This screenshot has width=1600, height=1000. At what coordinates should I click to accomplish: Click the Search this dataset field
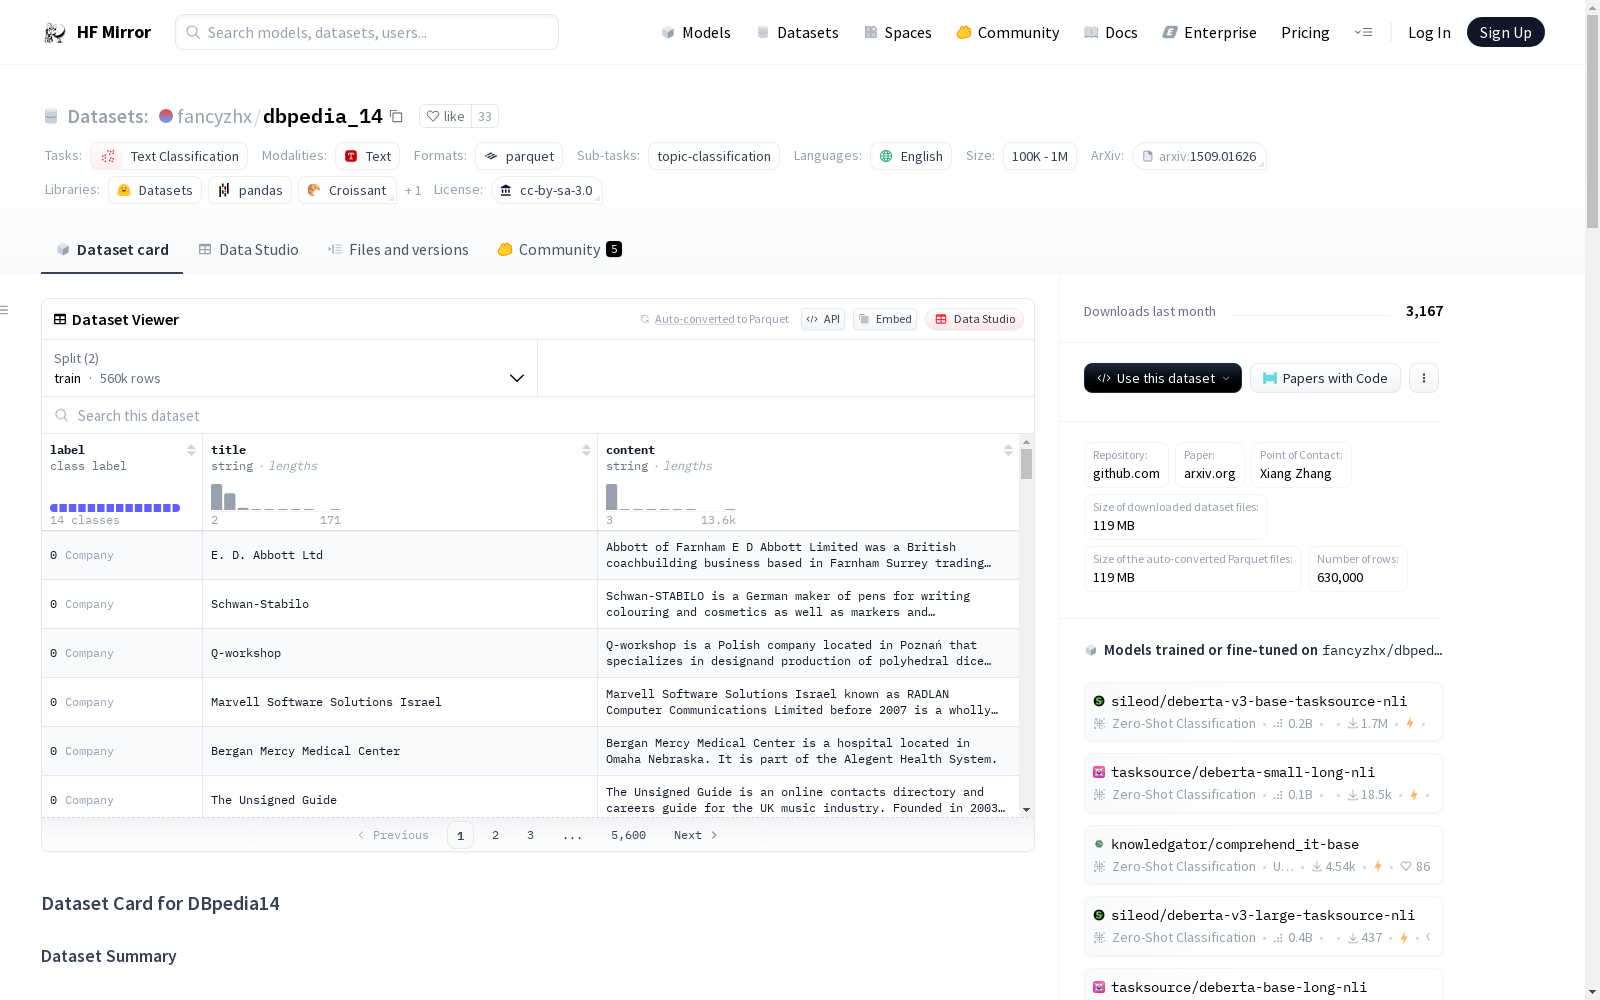pos(538,416)
